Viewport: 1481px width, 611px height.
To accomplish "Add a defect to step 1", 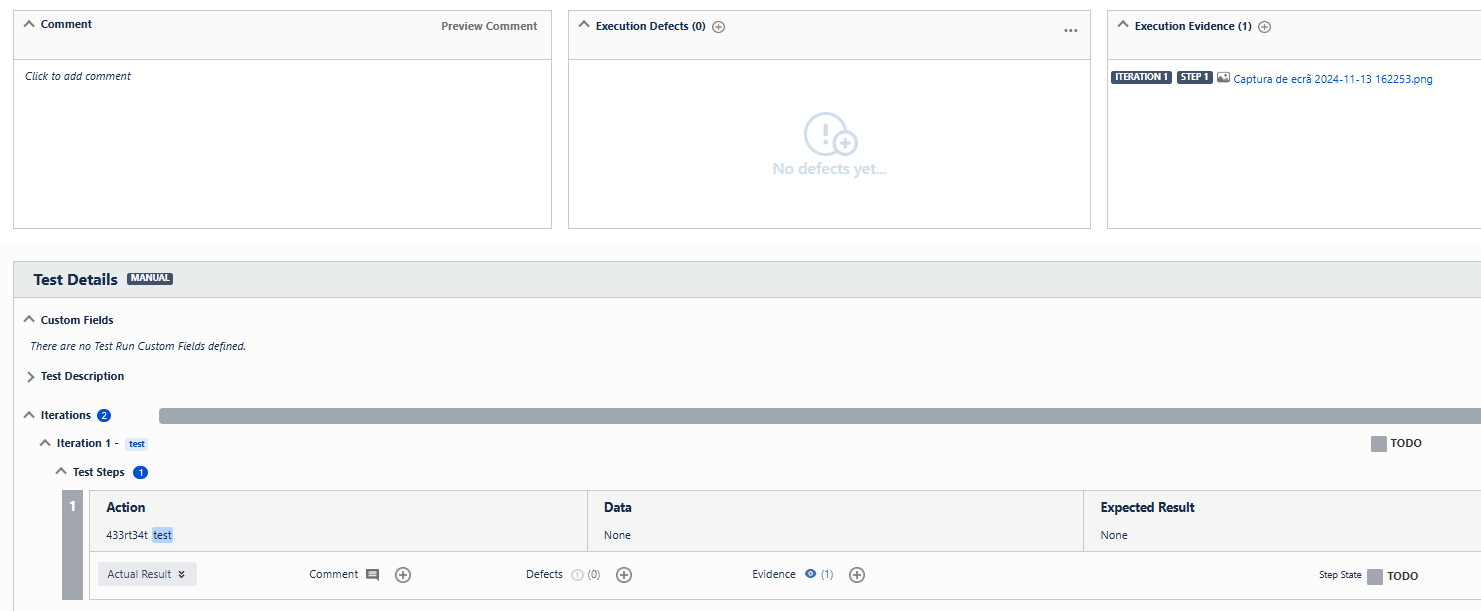I will click(x=623, y=575).
